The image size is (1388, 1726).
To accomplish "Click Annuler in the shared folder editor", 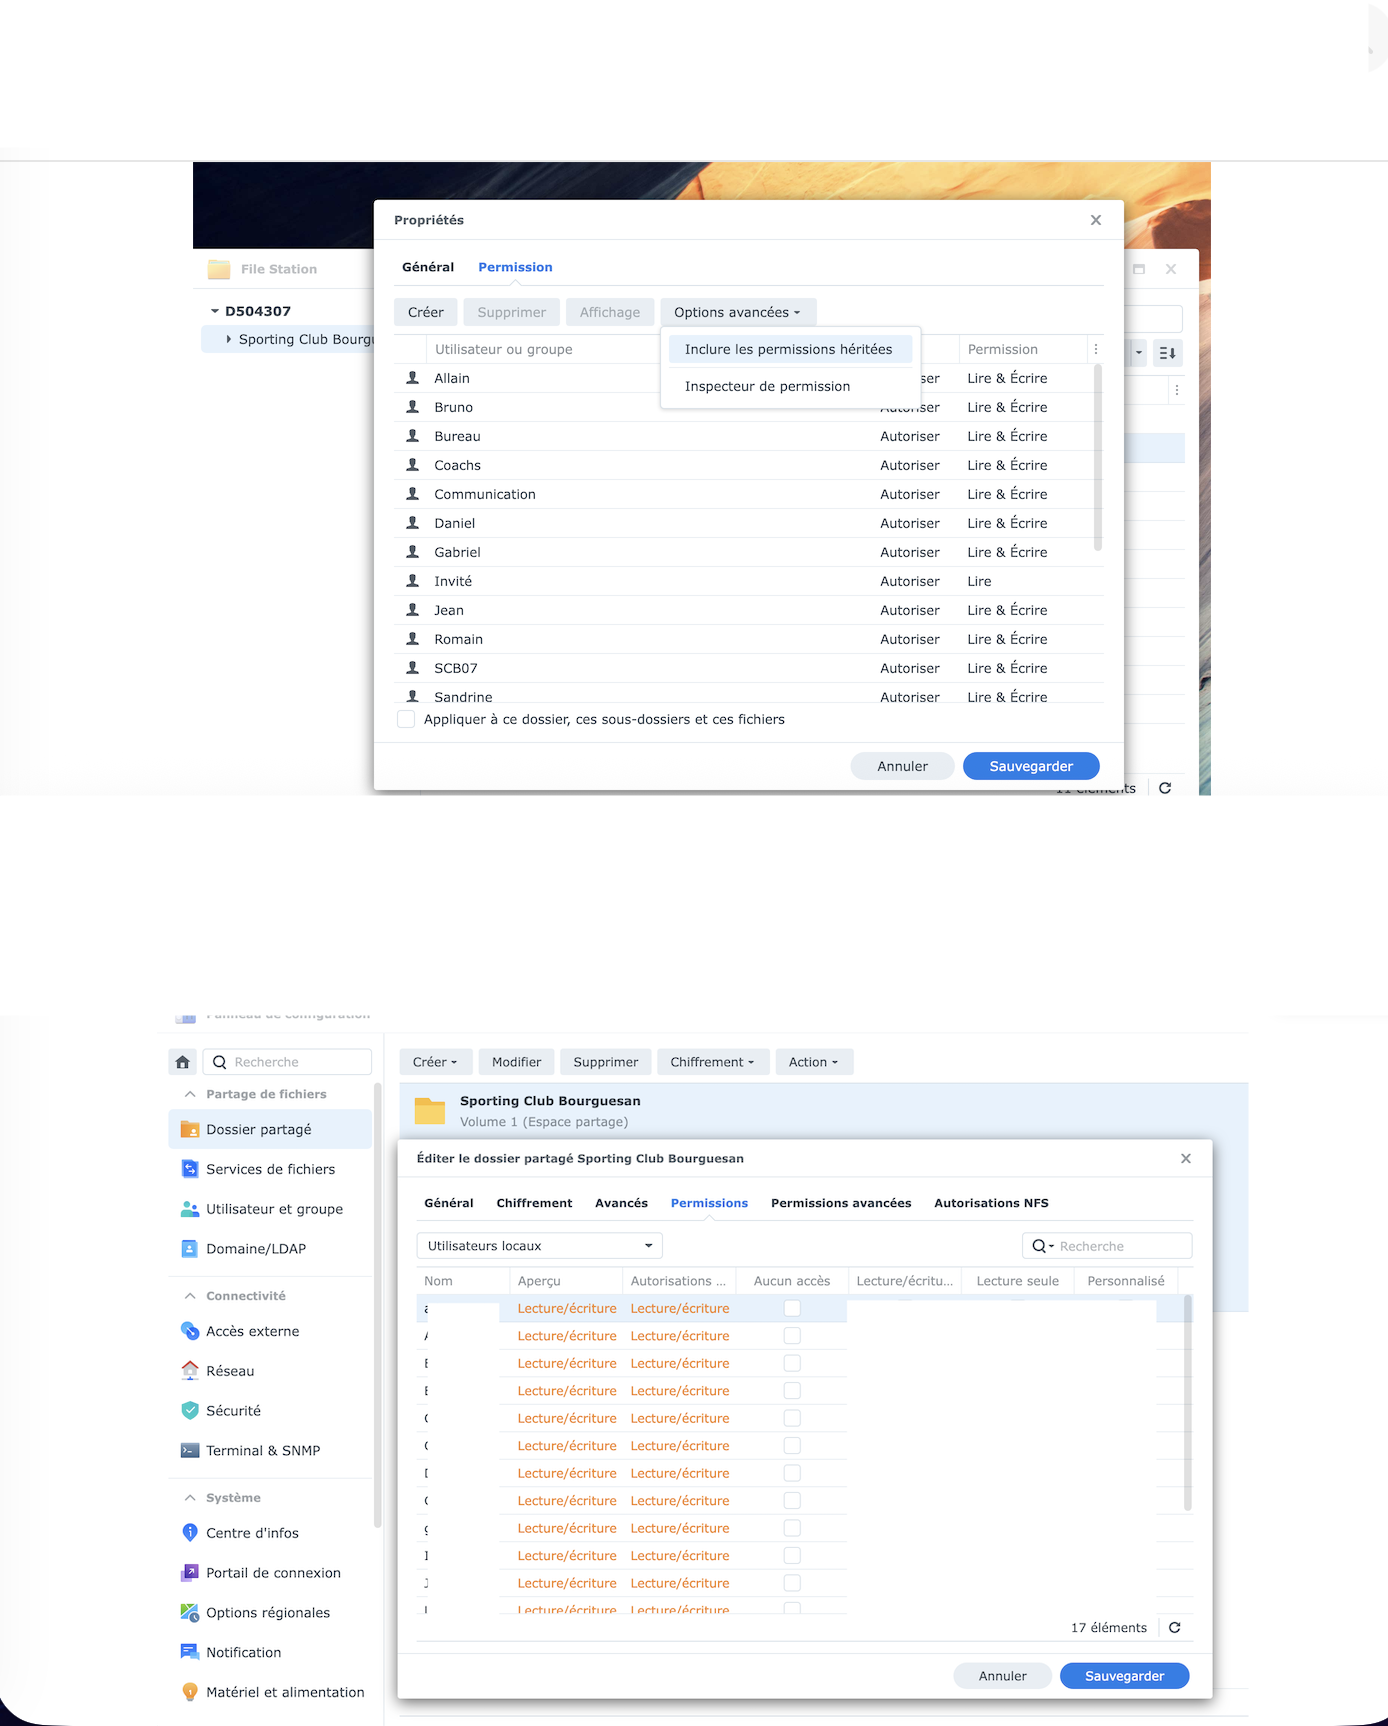I will [x=1003, y=1676].
